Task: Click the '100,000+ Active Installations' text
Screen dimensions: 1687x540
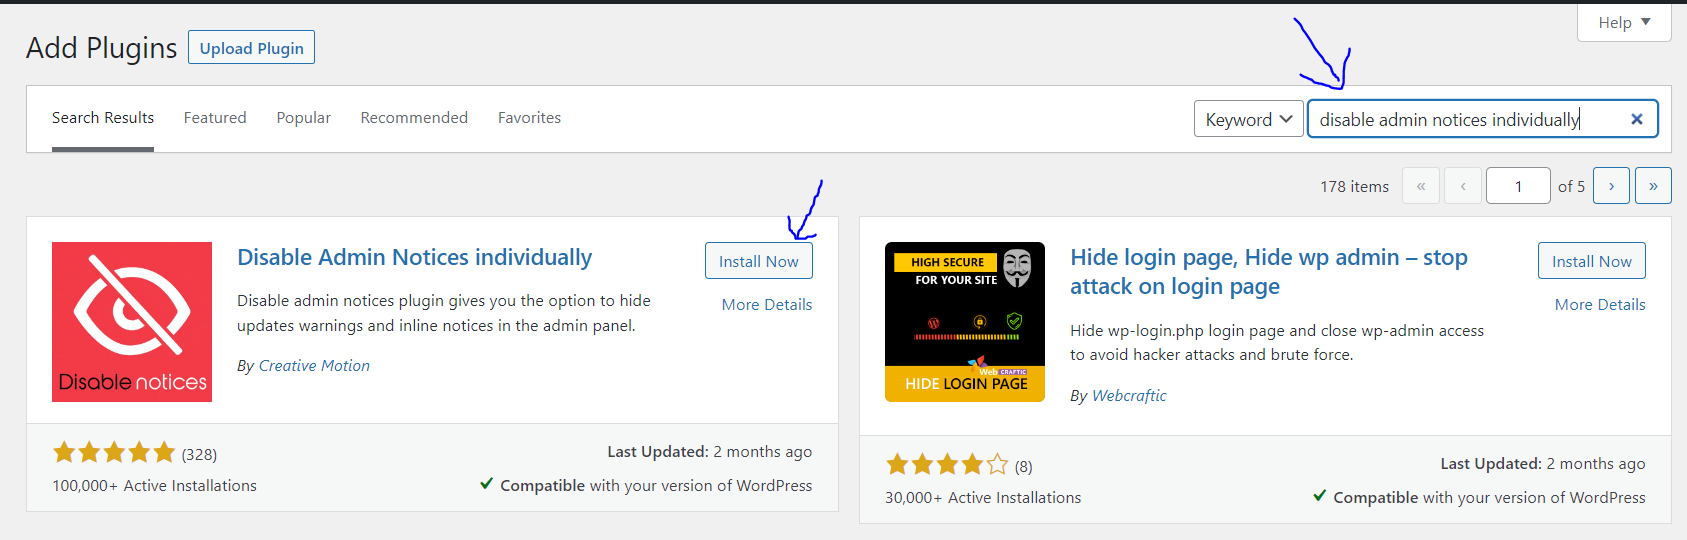Action: [155, 486]
